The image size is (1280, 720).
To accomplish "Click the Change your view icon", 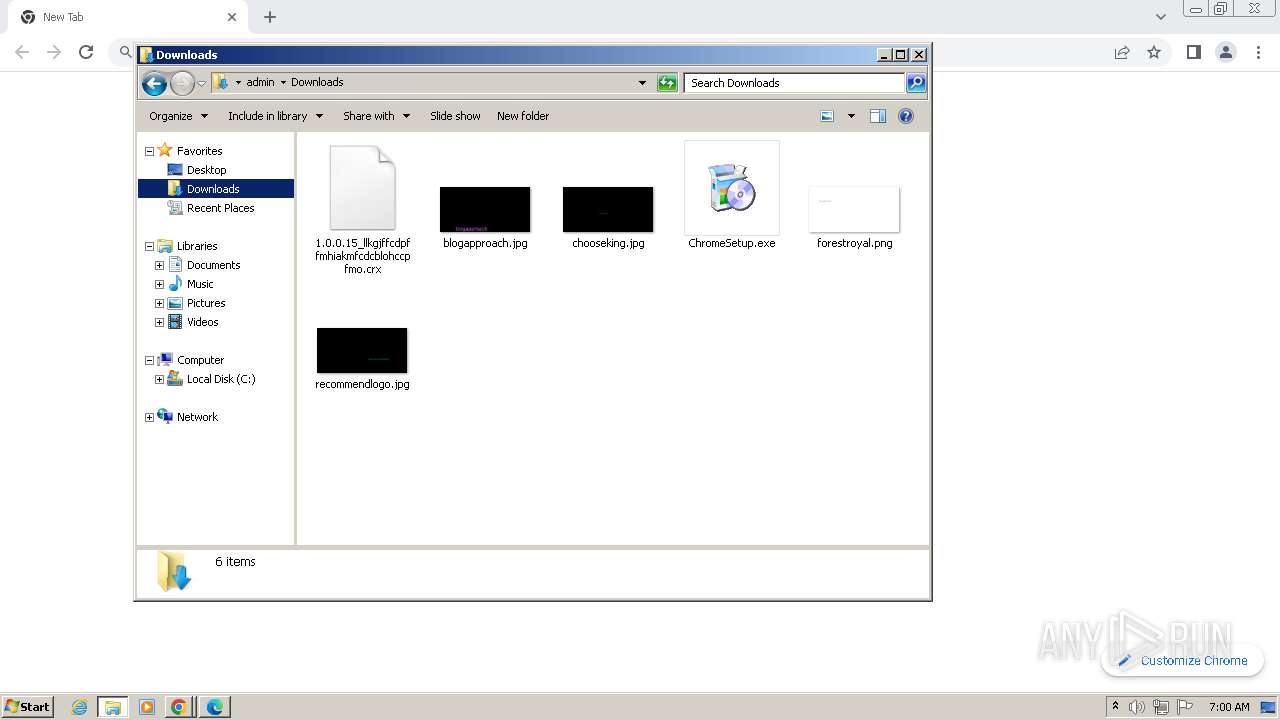I will (827, 116).
